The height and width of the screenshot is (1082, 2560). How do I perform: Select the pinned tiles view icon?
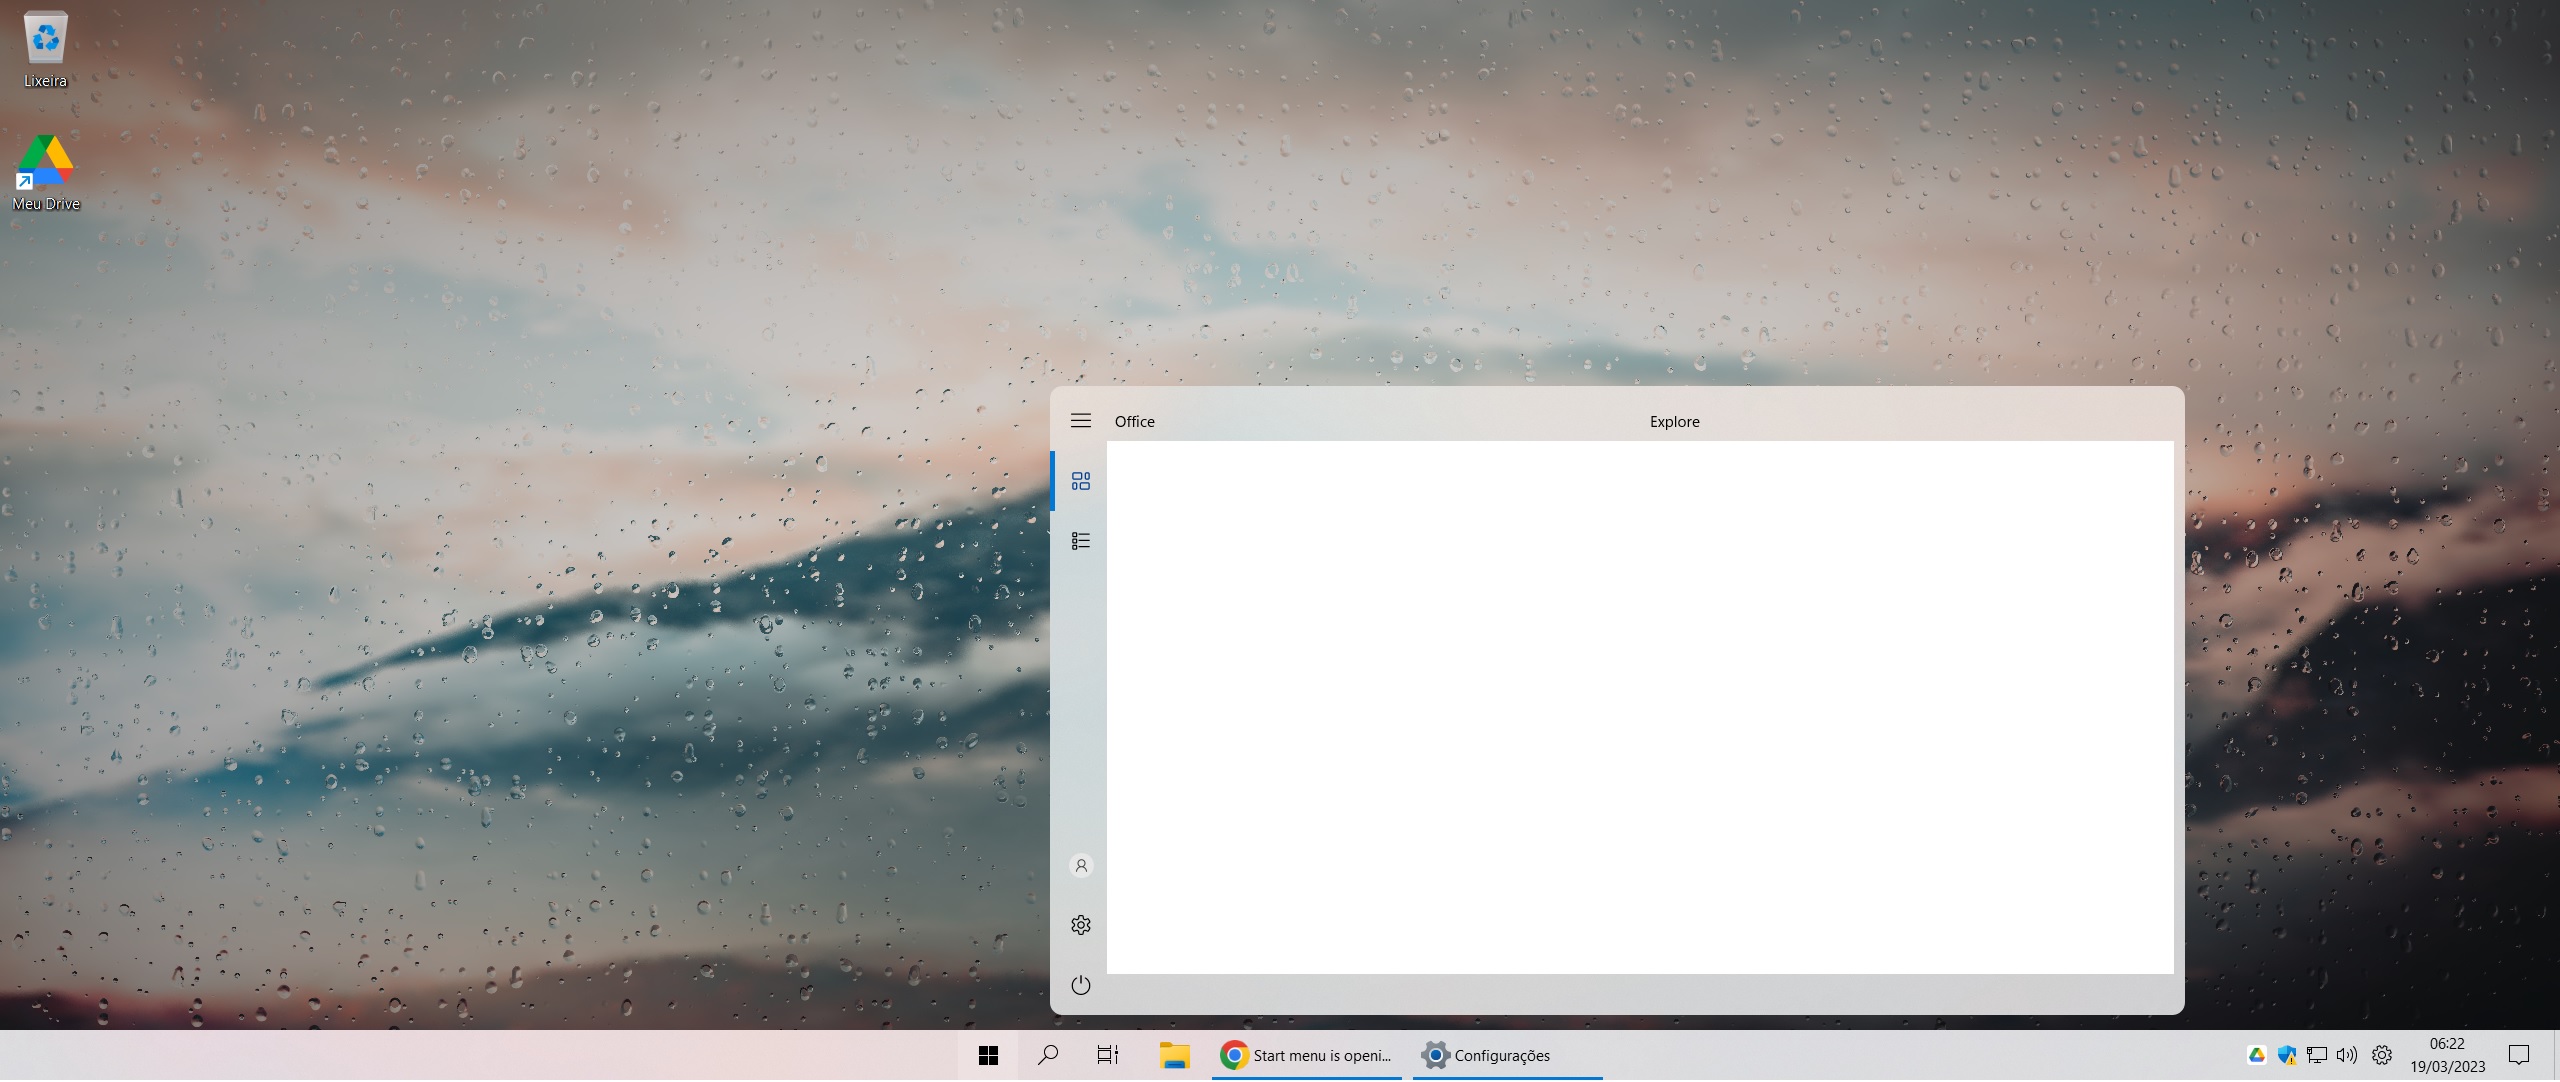[1081, 482]
